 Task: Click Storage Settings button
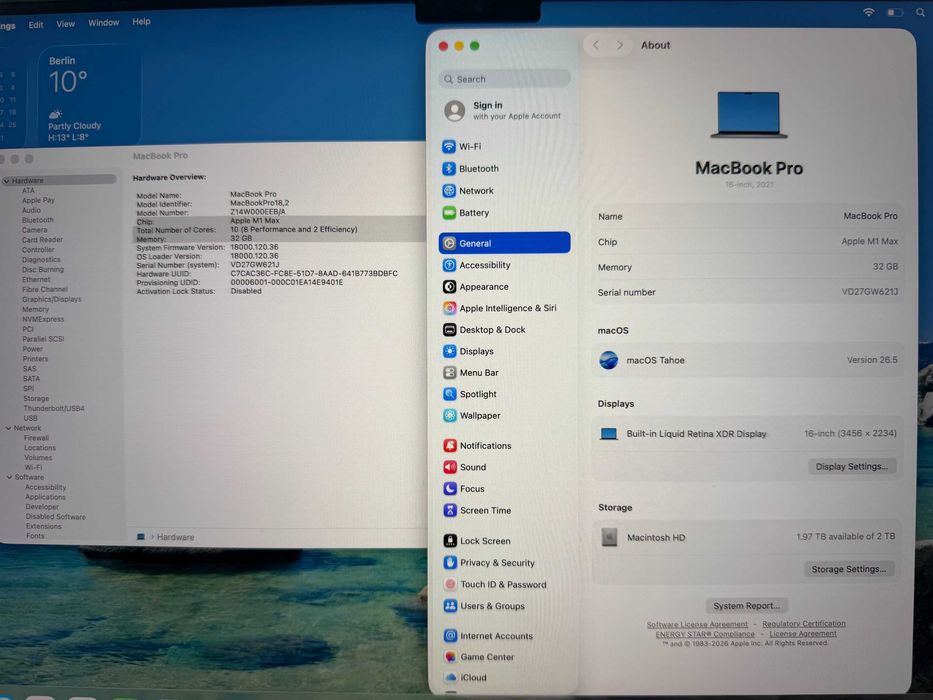pos(849,569)
